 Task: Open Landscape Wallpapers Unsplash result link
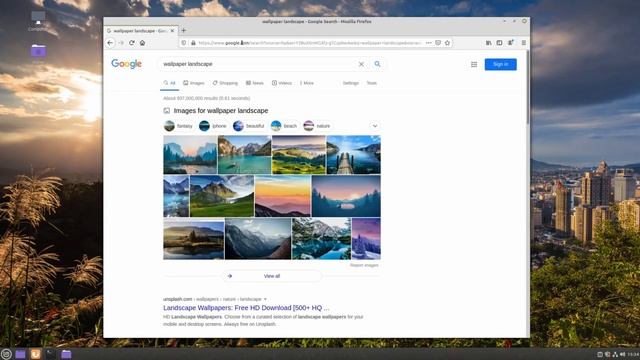click(x=246, y=308)
